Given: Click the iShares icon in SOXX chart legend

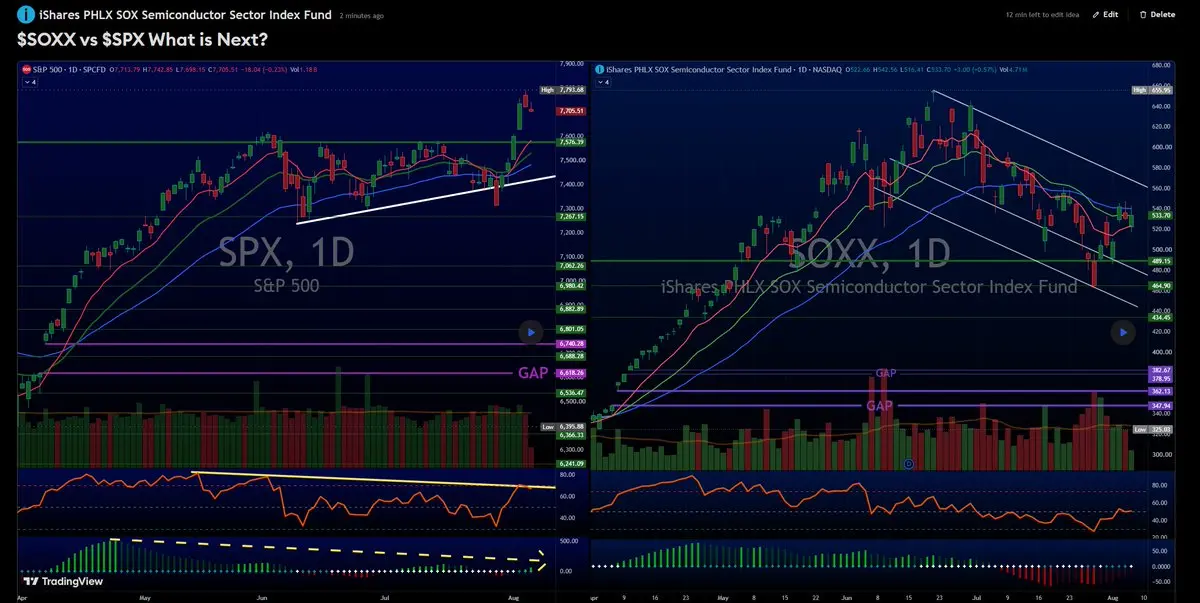Looking at the screenshot, I should pyautogui.click(x=599, y=69).
